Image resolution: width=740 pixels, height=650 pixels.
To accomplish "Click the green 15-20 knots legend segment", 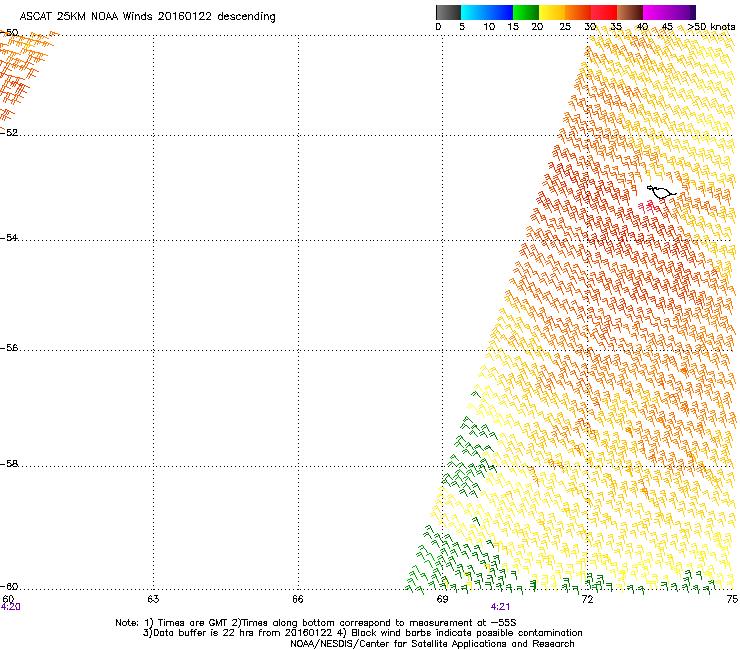I will pos(526,12).
